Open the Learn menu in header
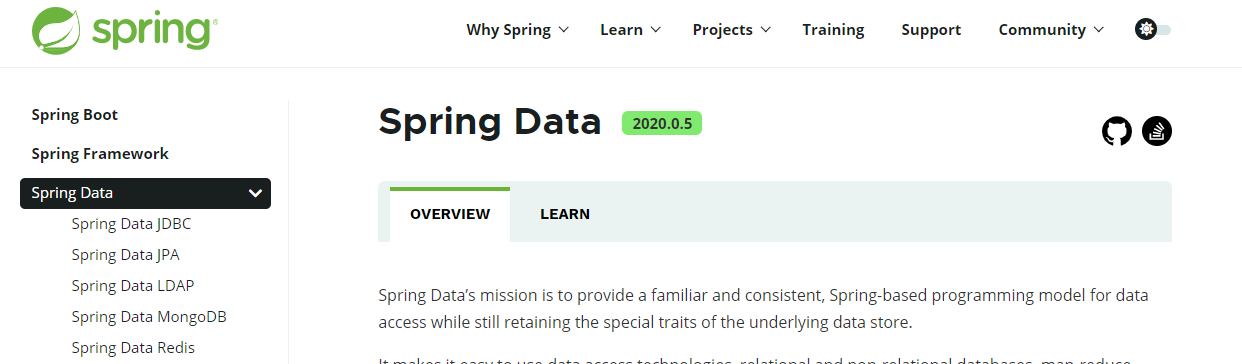1242x364 pixels. (631, 30)
